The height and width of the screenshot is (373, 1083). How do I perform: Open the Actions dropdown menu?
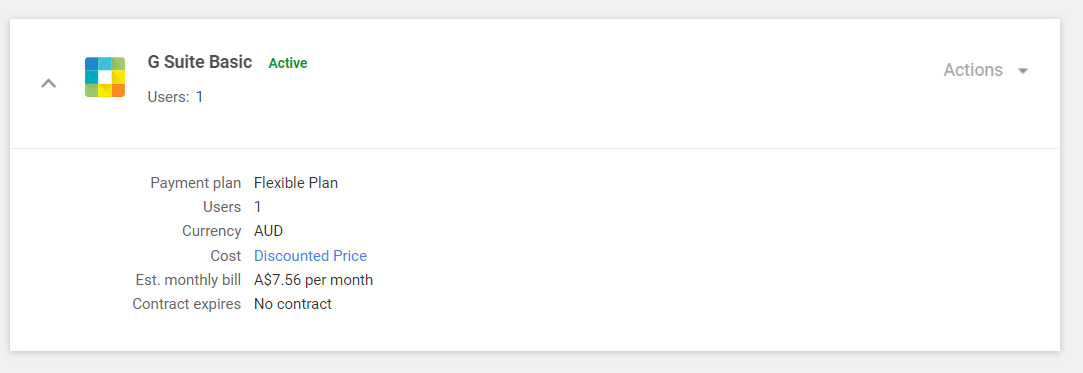[986, 70]
